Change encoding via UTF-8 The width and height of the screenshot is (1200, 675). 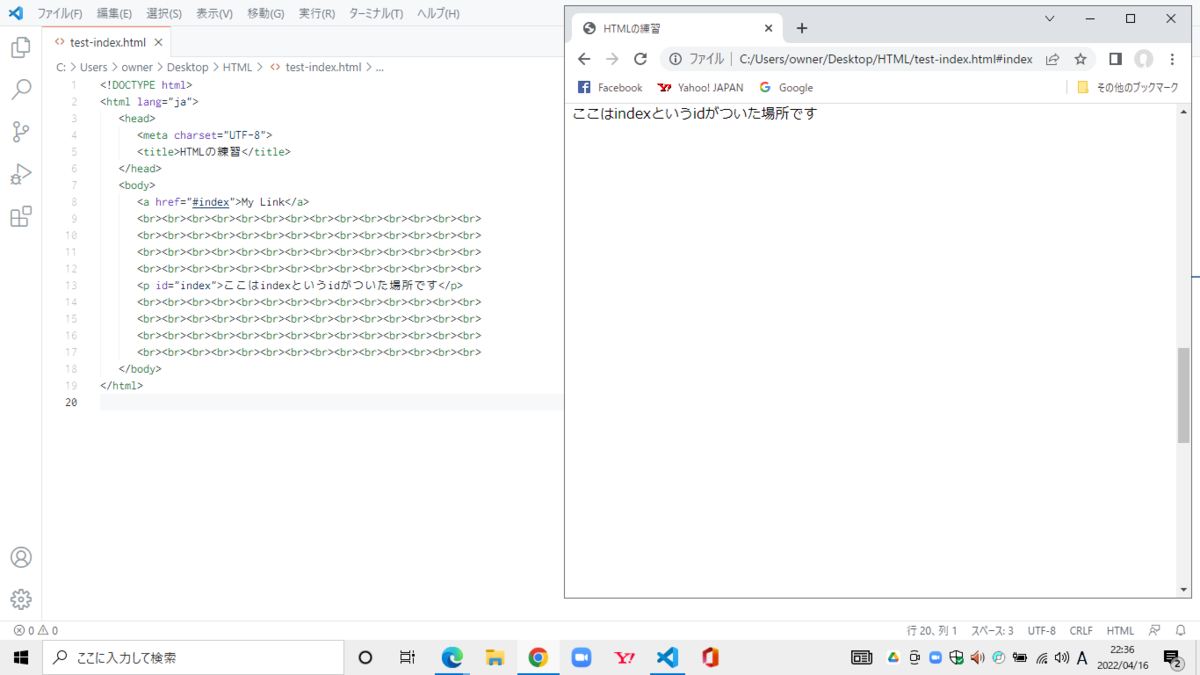pos(1041,631)
